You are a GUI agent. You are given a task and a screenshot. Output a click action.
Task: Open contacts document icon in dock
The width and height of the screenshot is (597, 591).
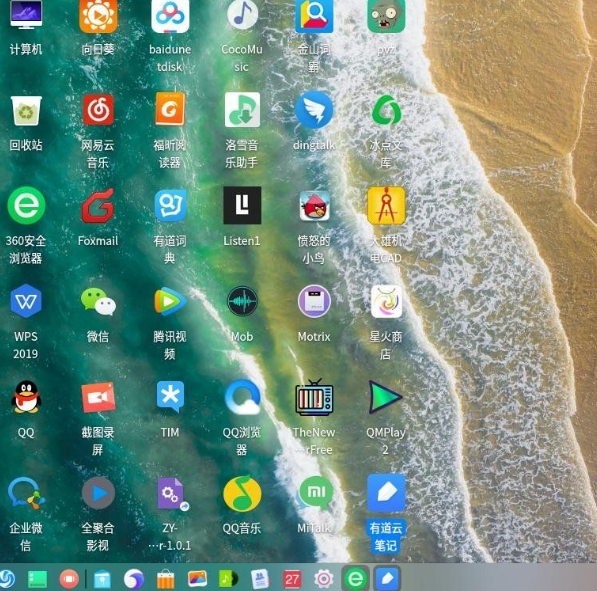tap(260, 579)
